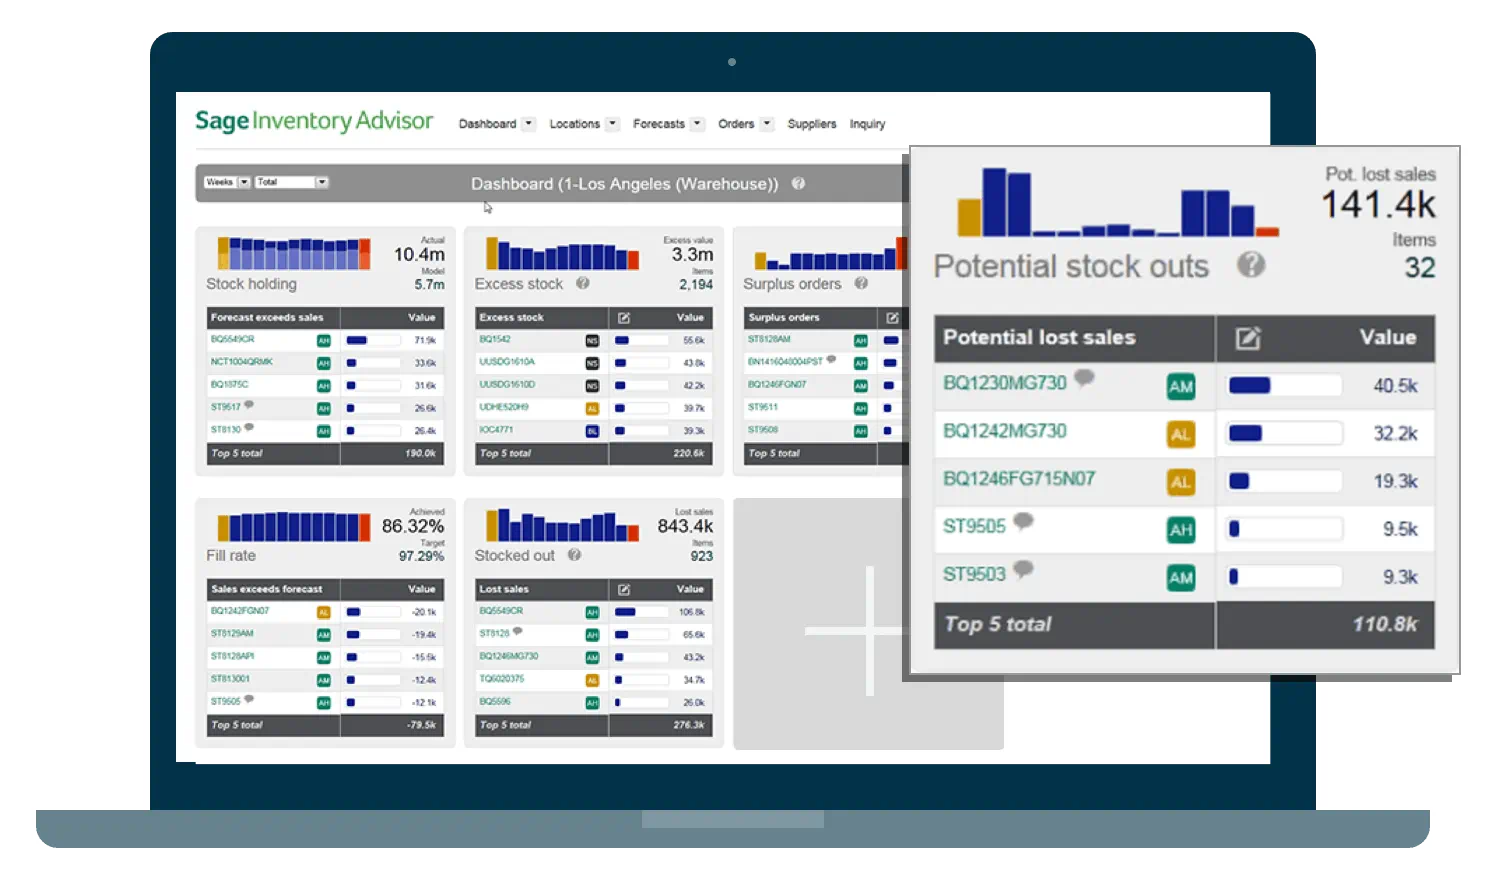This screenshot has width=1500, height=880.
Task: Click AL badge on UDHE520H9 row
Action: (592, 408)
